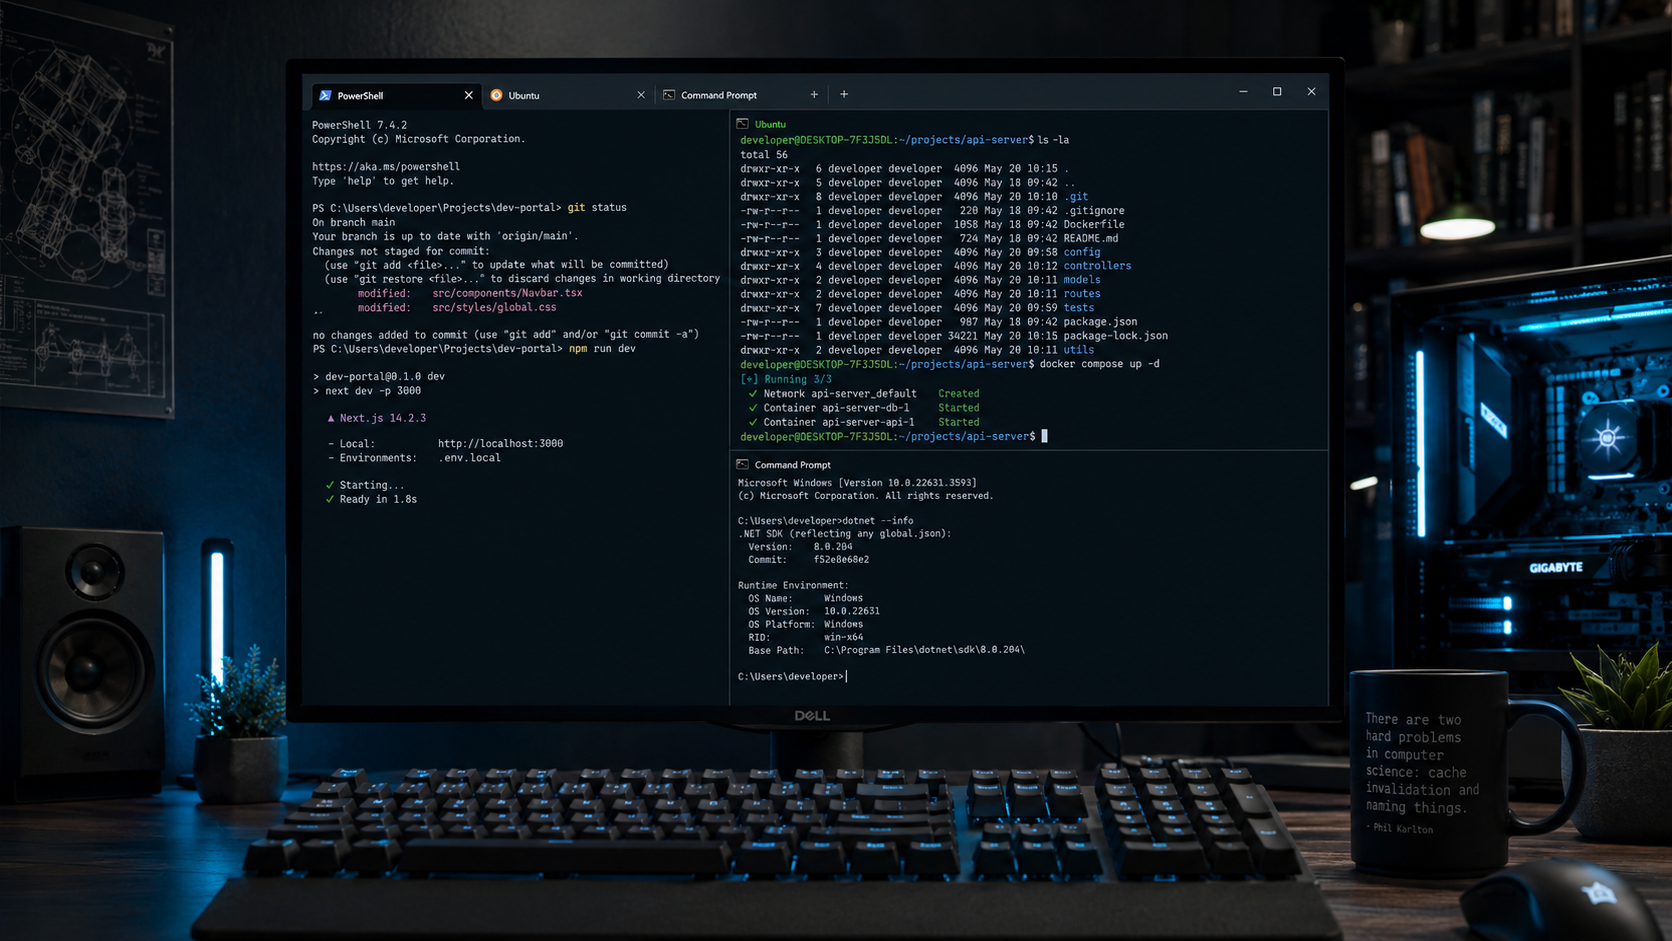Click the .env.local environment file name
This screenshot has height=941, width=1672.
pos(469,457)
